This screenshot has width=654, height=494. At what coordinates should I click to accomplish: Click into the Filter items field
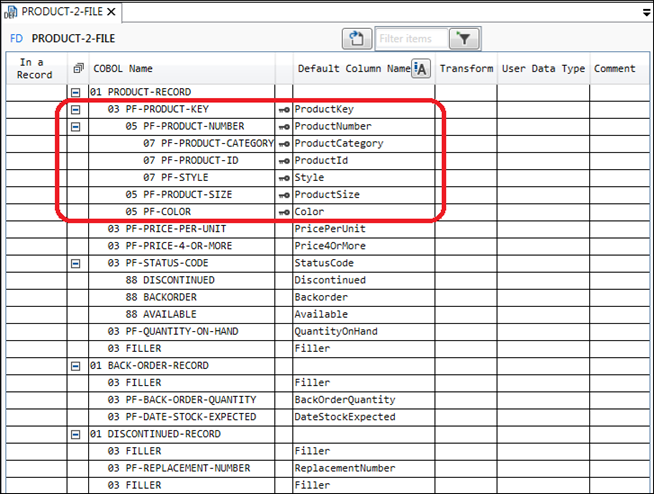(410, 39)
